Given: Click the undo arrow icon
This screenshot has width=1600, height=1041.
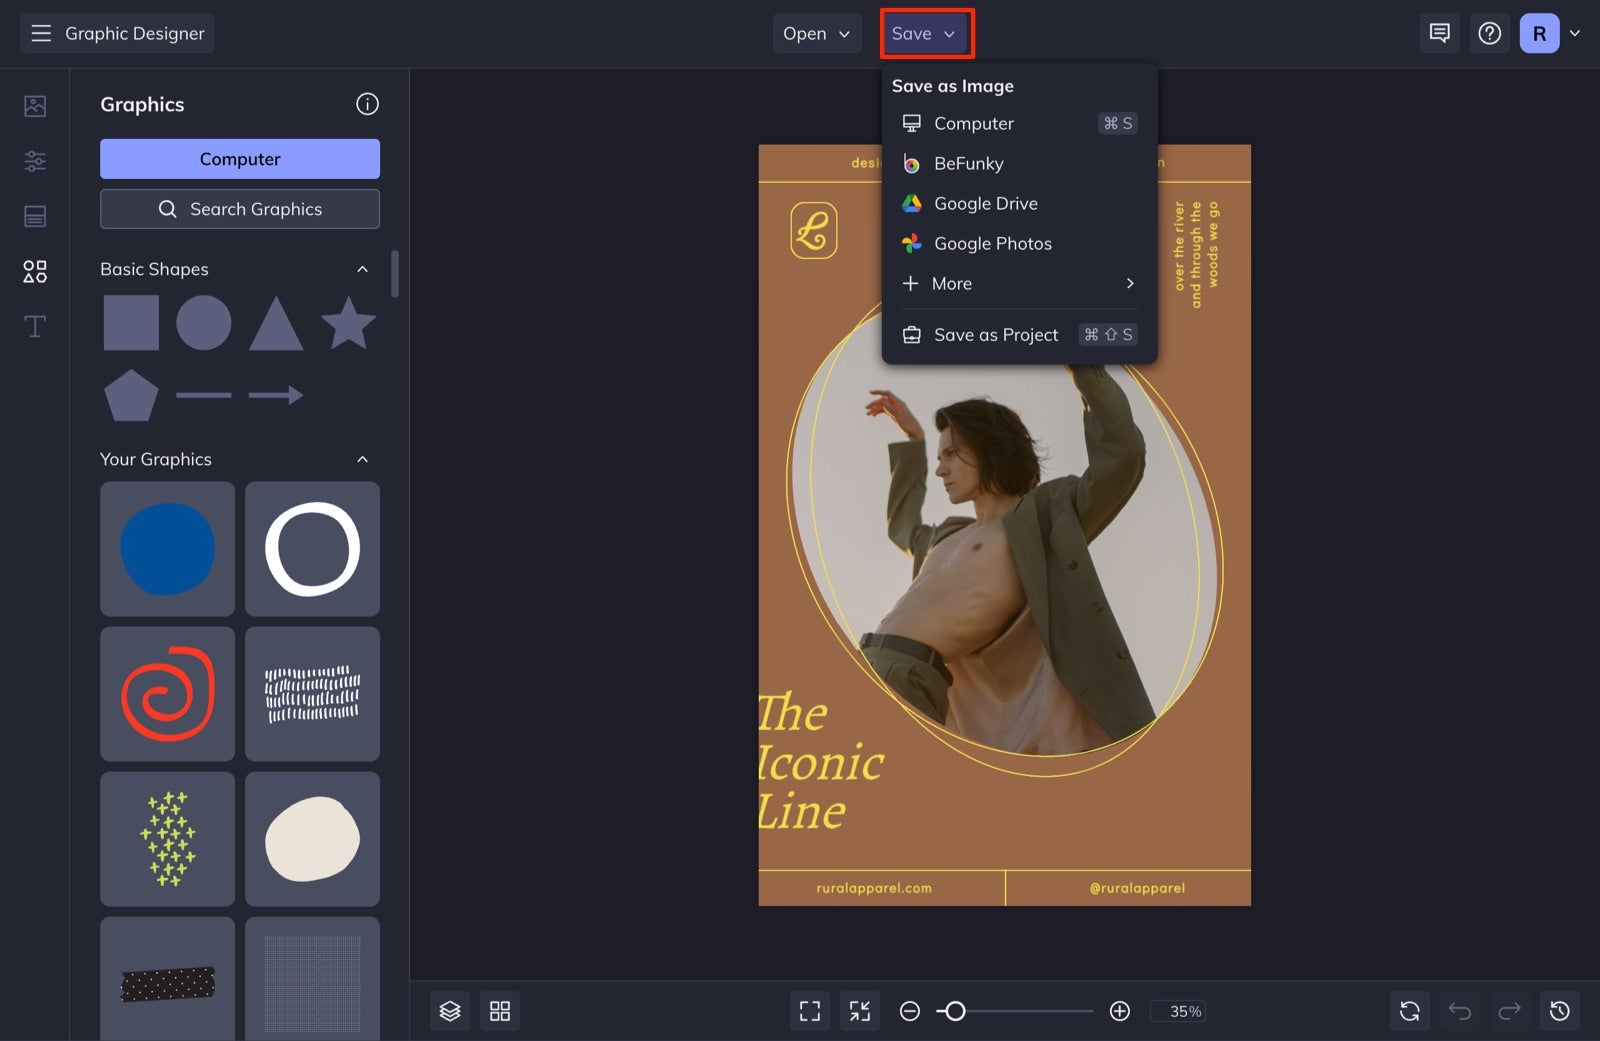Looking at the screenshot, I should coord(1460,1011).
